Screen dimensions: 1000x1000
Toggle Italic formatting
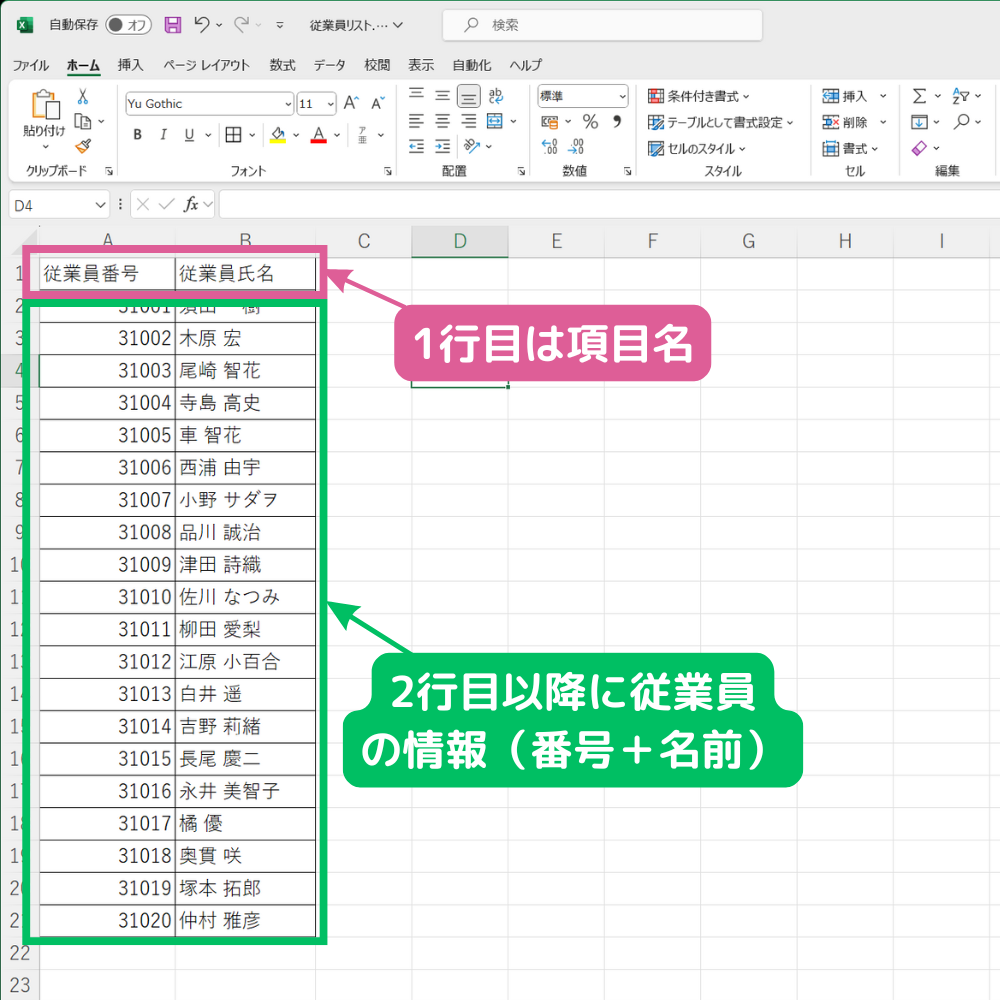tap(163, 135)
